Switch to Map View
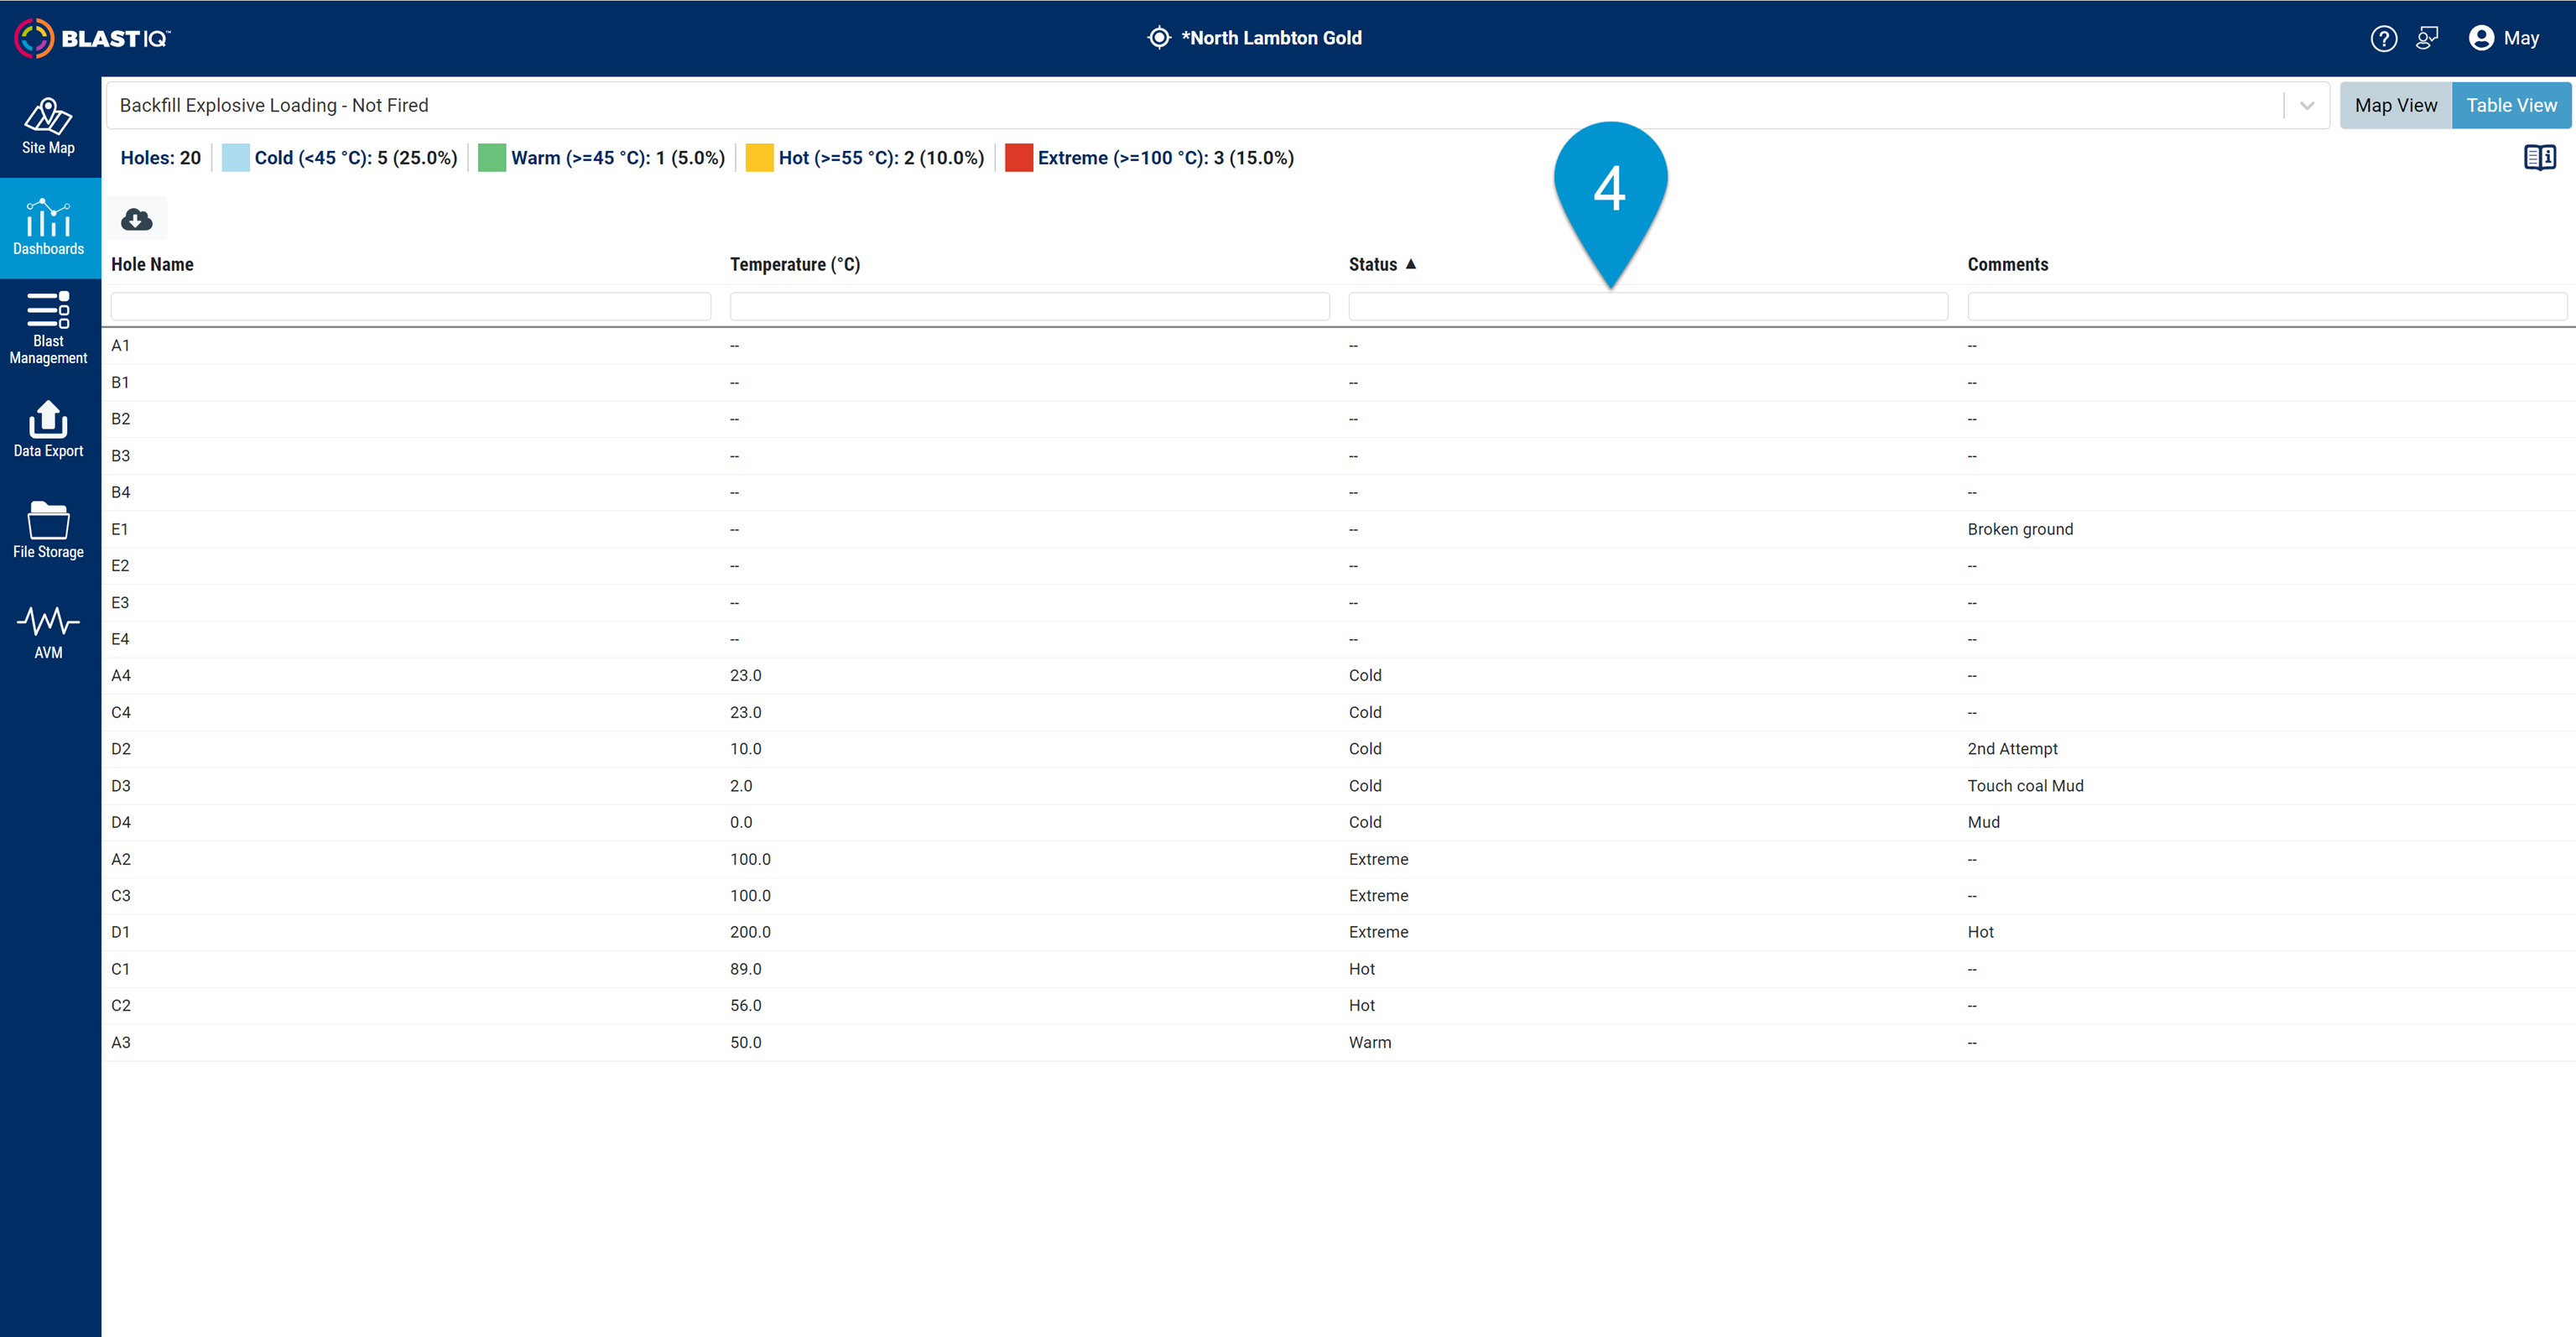The height and width of the screenshot is (1337, 2576). coord(2395,105)
